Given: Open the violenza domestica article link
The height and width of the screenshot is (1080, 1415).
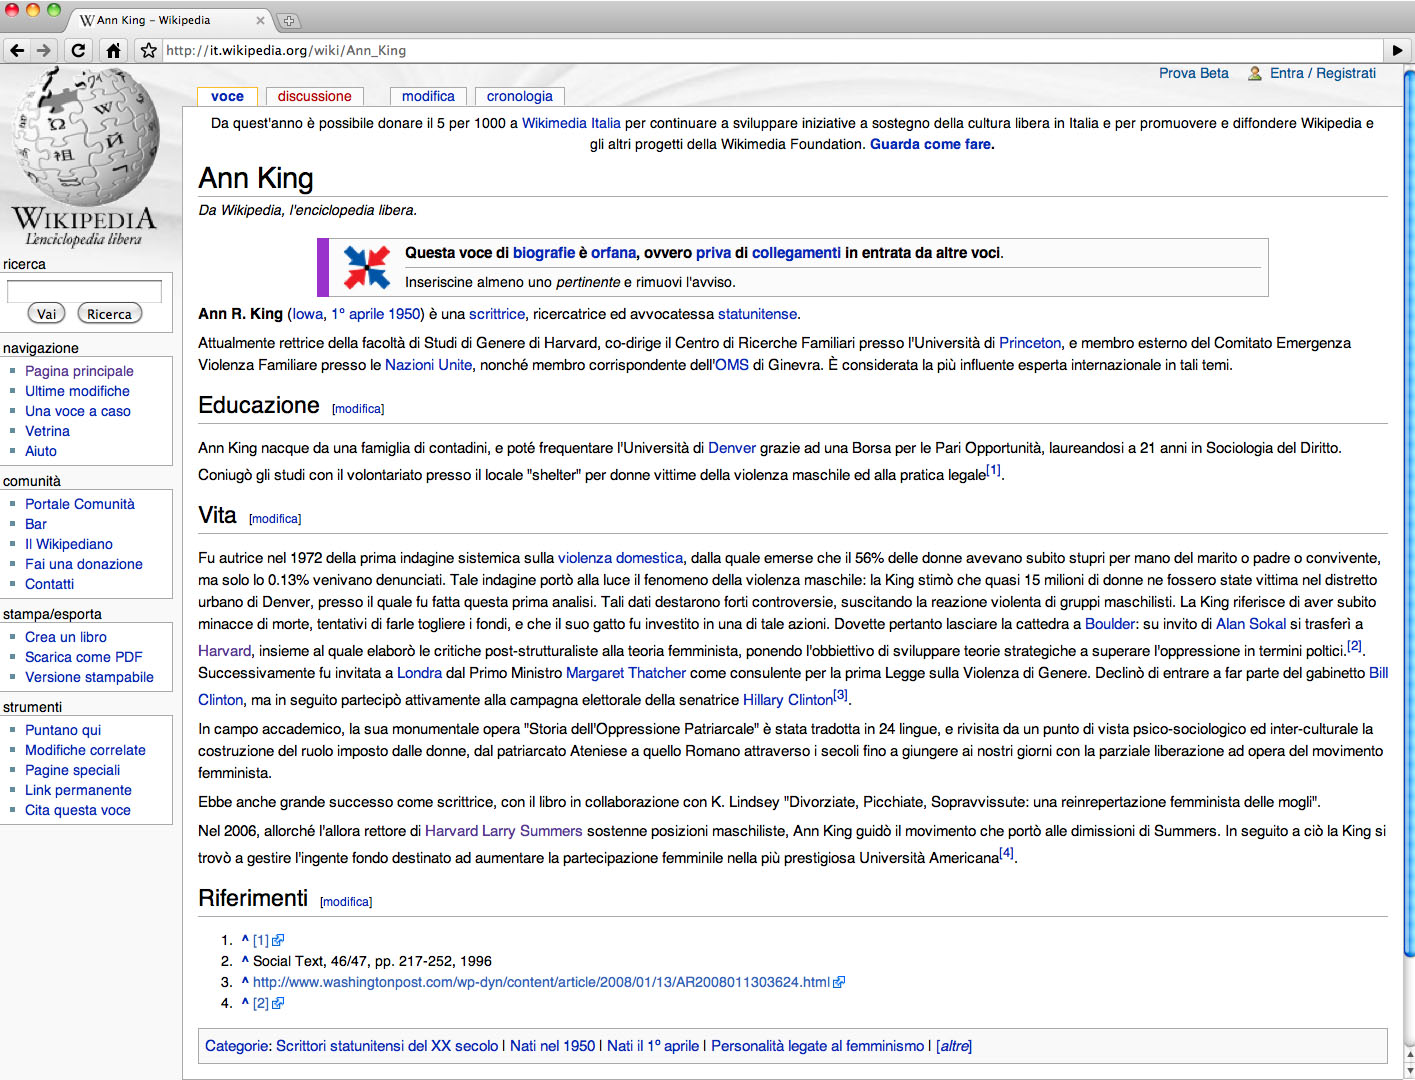Looking at the screenshot, I should pos(620,558).
